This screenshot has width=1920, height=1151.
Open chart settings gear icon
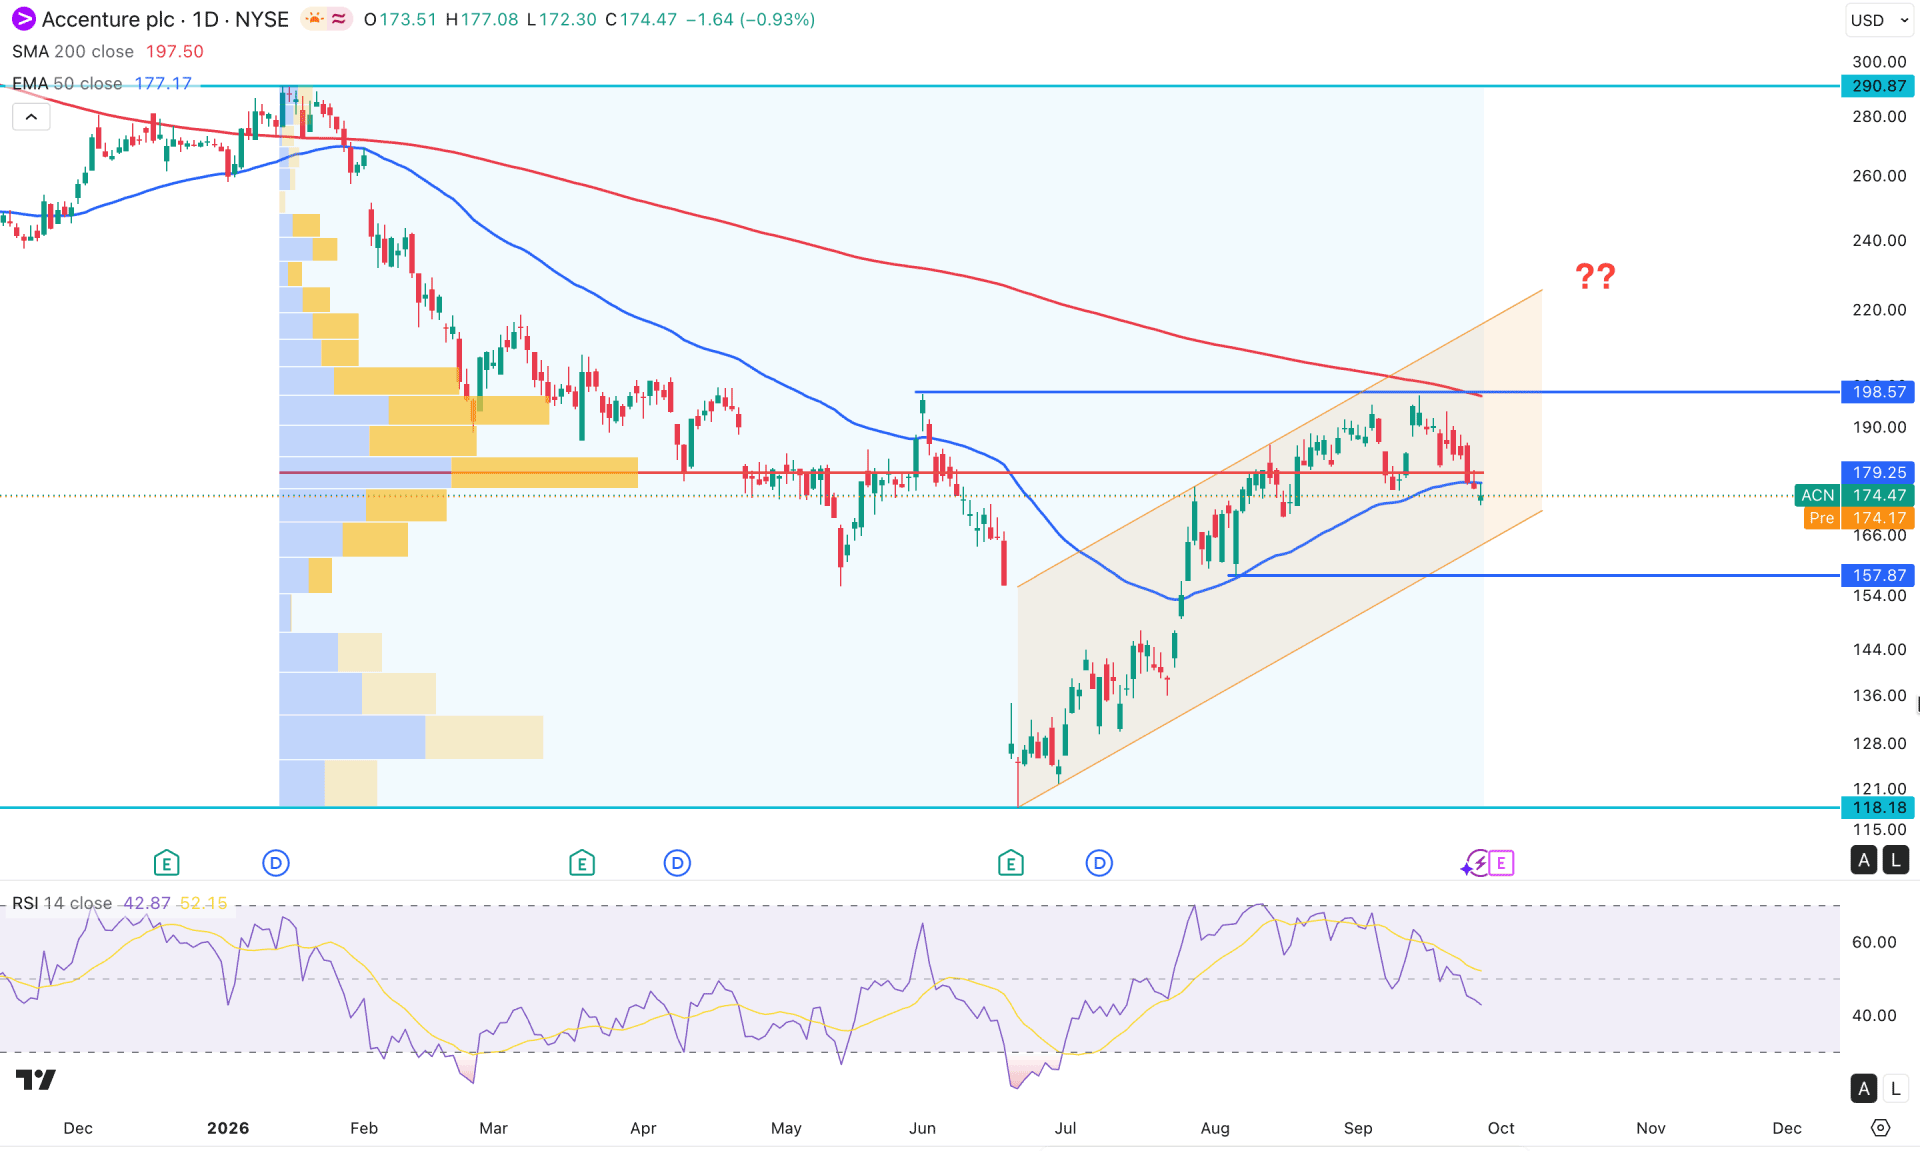(x=1881, y=1128)
